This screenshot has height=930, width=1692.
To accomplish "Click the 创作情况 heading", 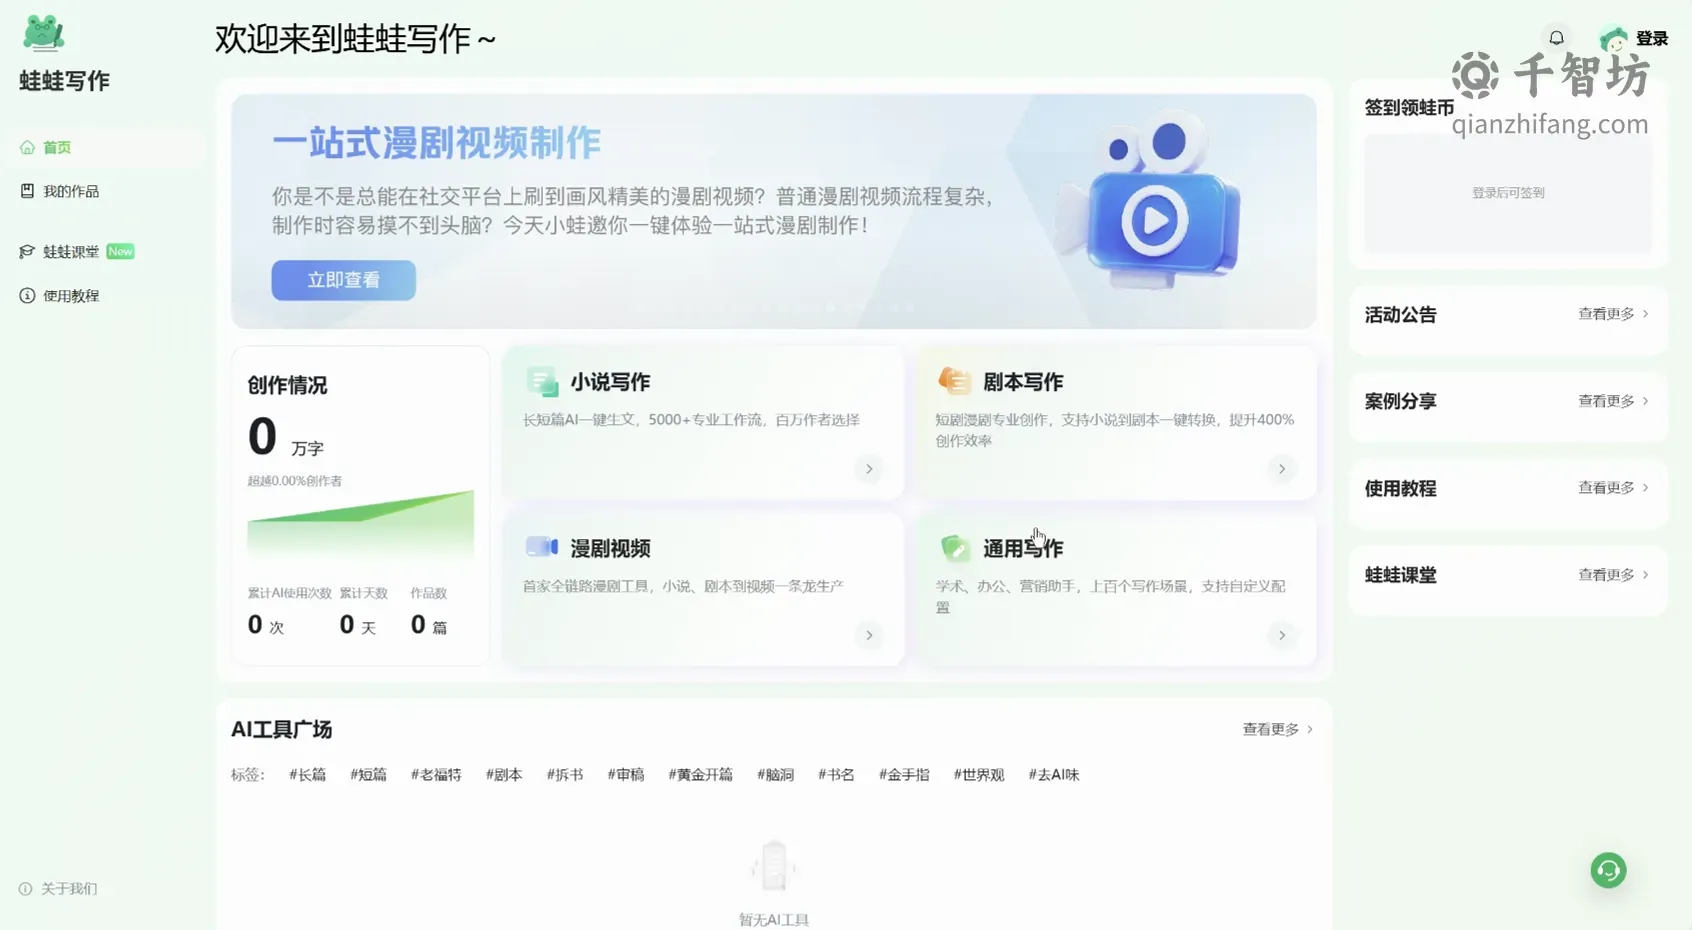I will [x=287, y=385].
